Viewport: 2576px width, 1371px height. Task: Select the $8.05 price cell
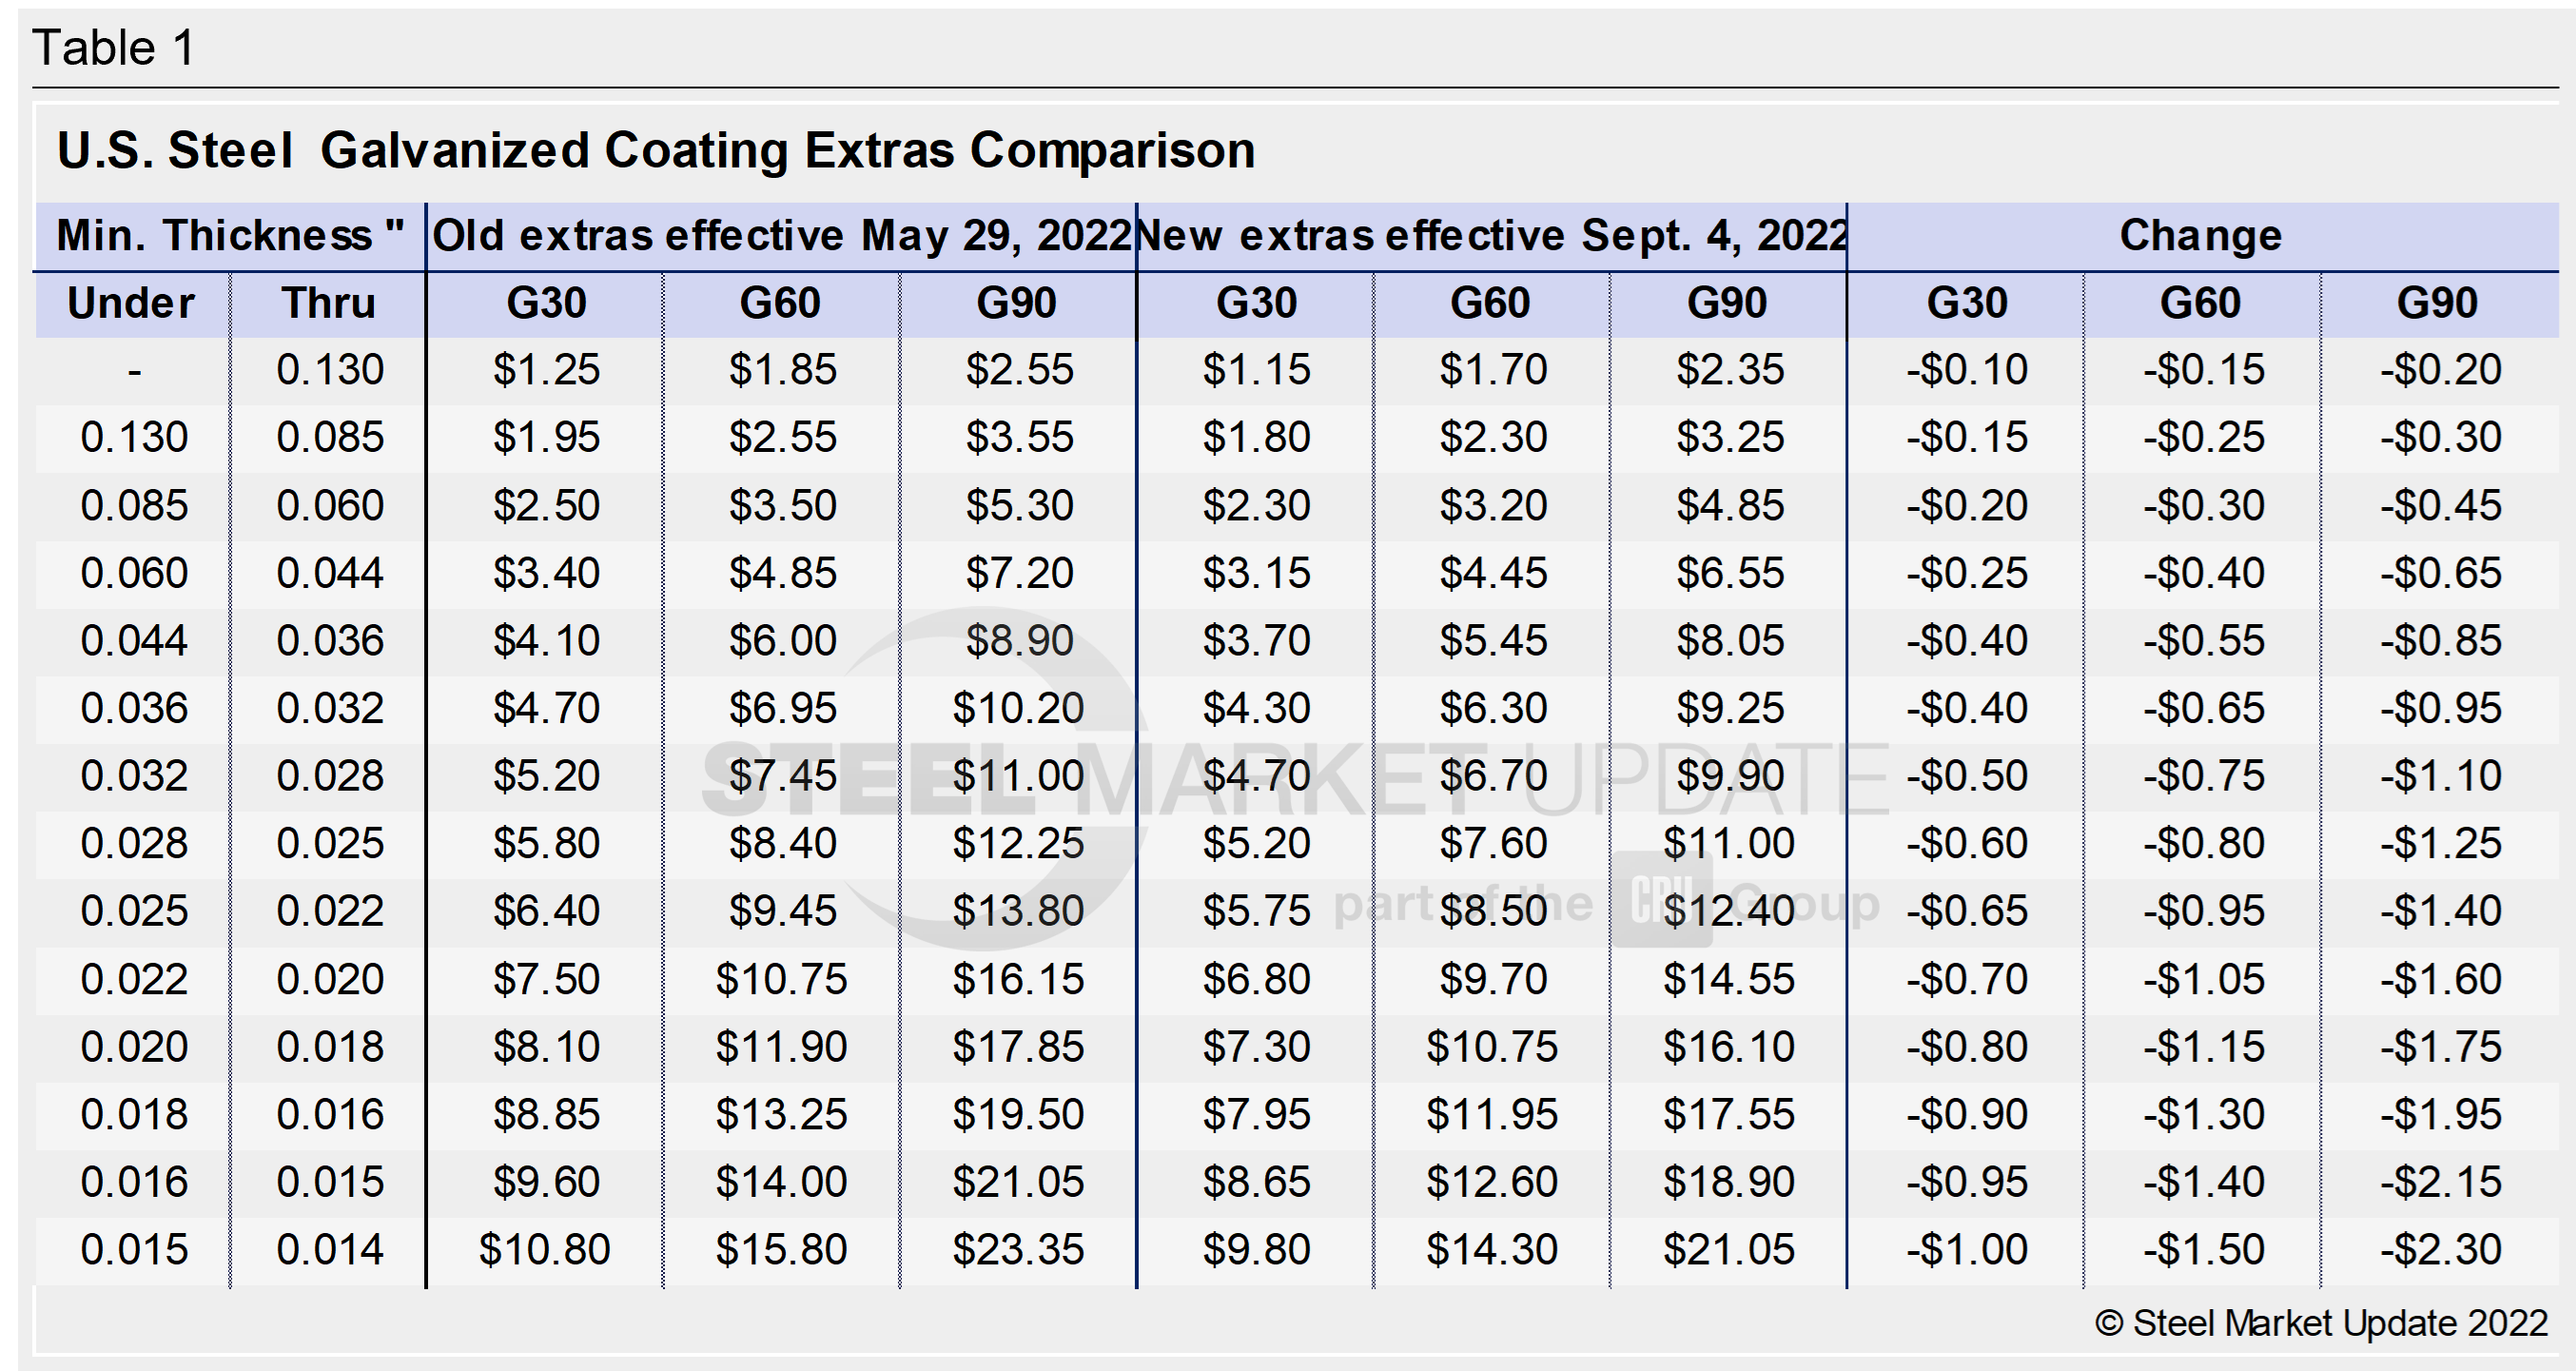tap(1730, 641)
